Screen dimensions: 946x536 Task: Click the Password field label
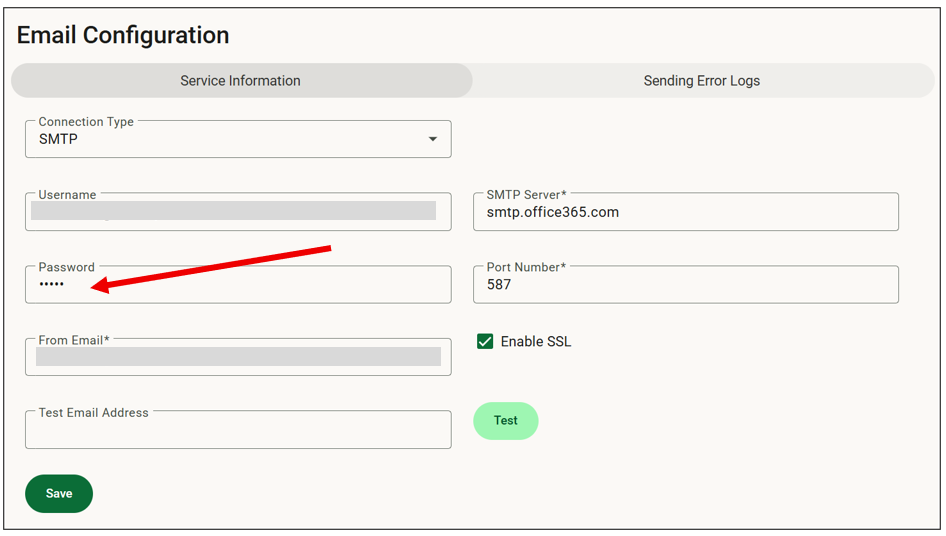tap(66, 267)
